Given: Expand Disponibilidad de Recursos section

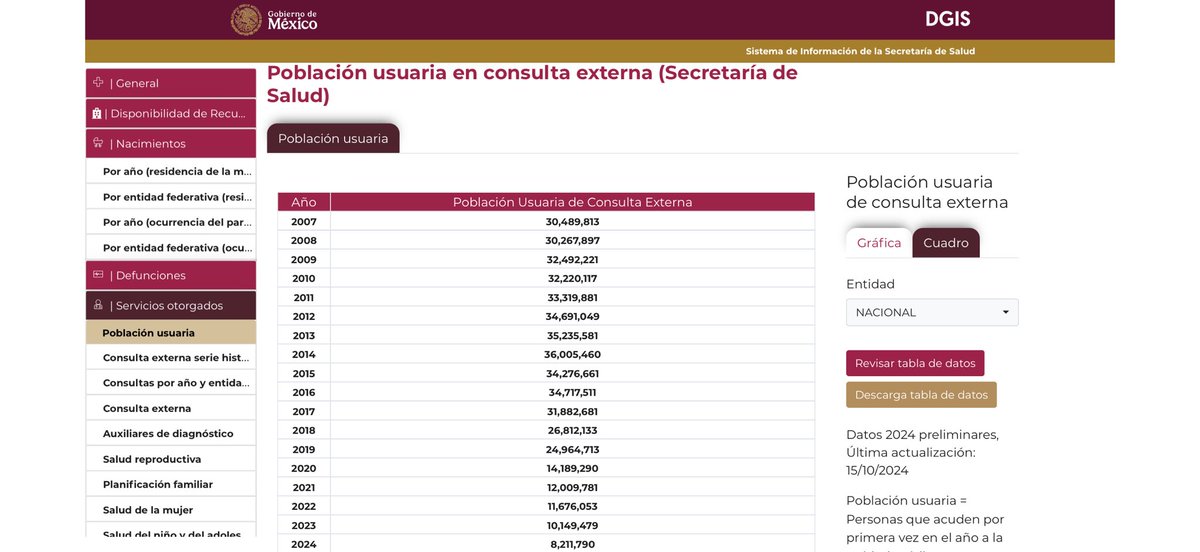Looking at the screenshot, I should pos(171,113).
